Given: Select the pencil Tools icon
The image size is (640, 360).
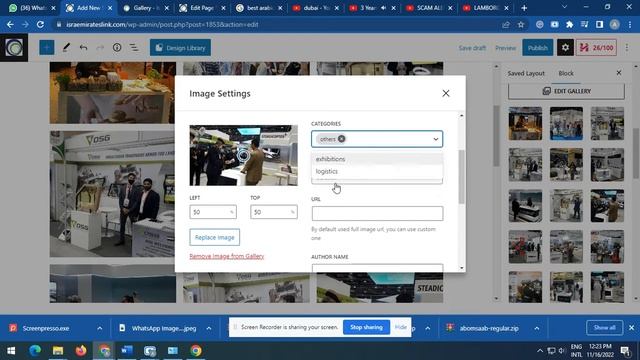Looking at the screenshot, I should (66, 48).
